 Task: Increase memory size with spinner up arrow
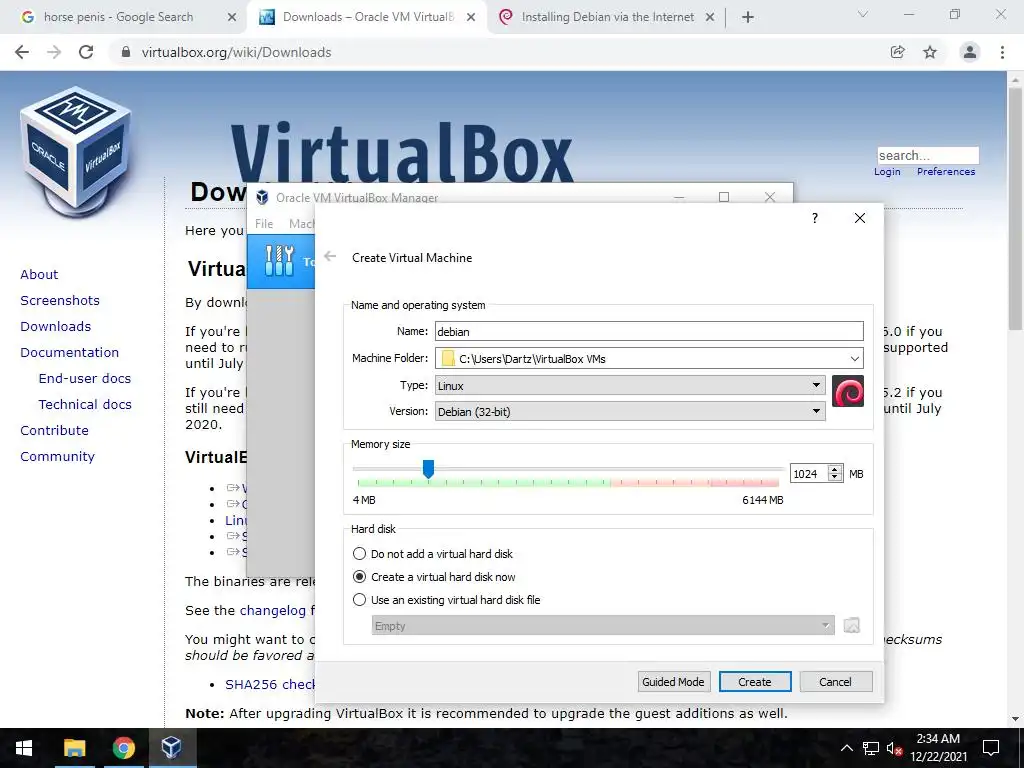tap(835, 469)
